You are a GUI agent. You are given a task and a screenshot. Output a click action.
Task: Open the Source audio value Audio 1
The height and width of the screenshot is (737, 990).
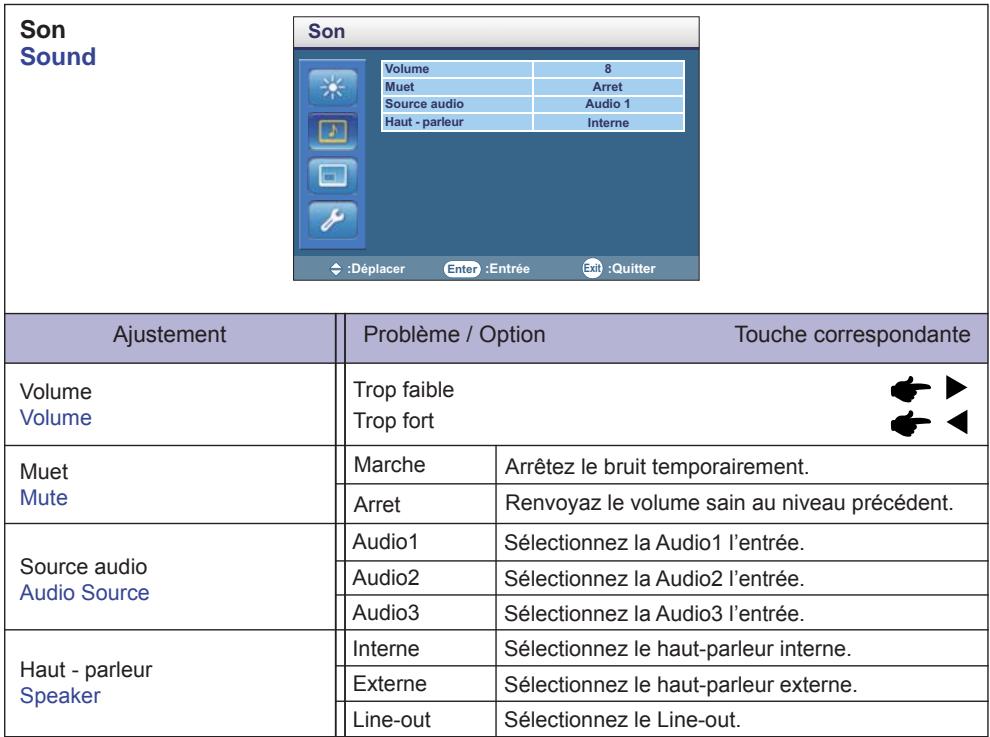tap(608, 104)
